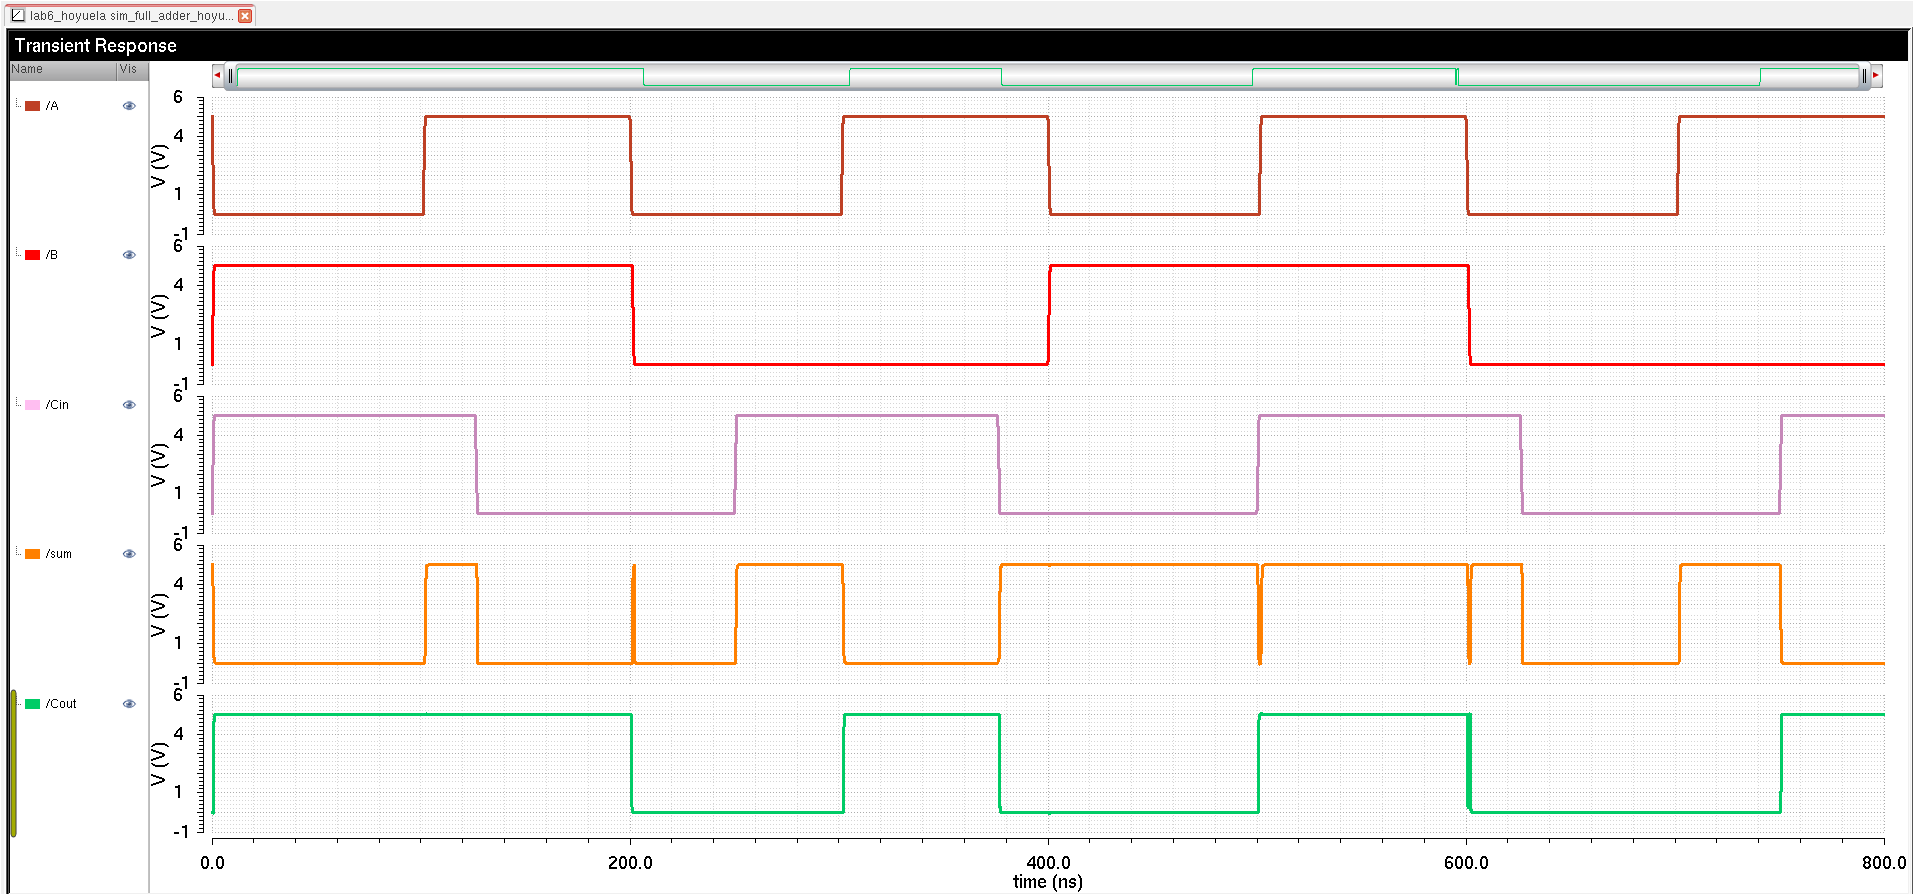The image size is (1913, 894).
Task: Toggle visibility of the /Cout signal
Action: point(129,704)
